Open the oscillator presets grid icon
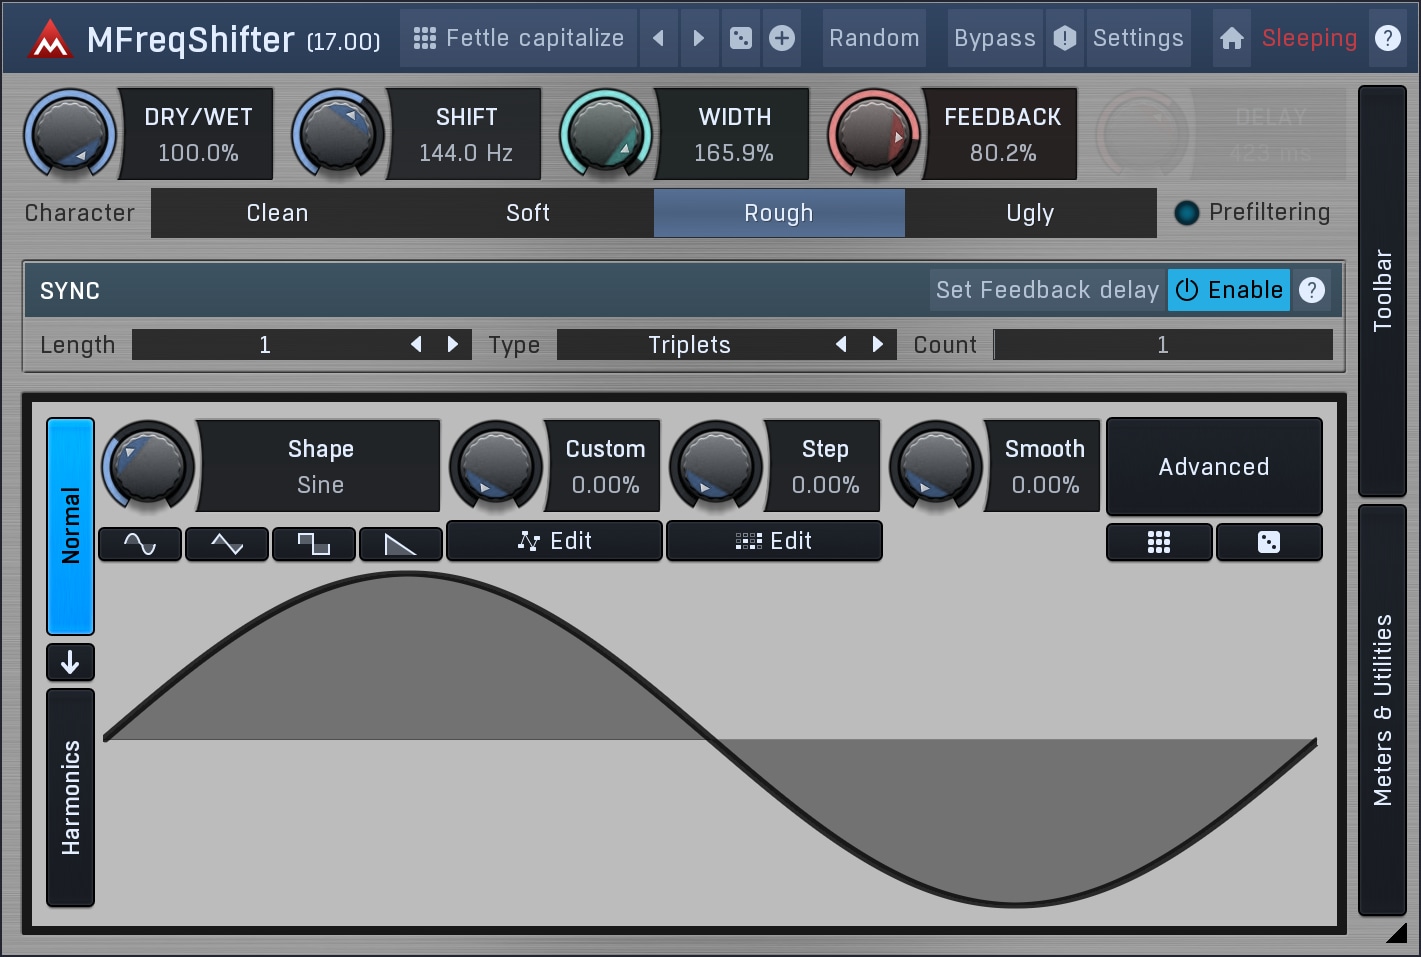1421x957 pixels. 1158,542
